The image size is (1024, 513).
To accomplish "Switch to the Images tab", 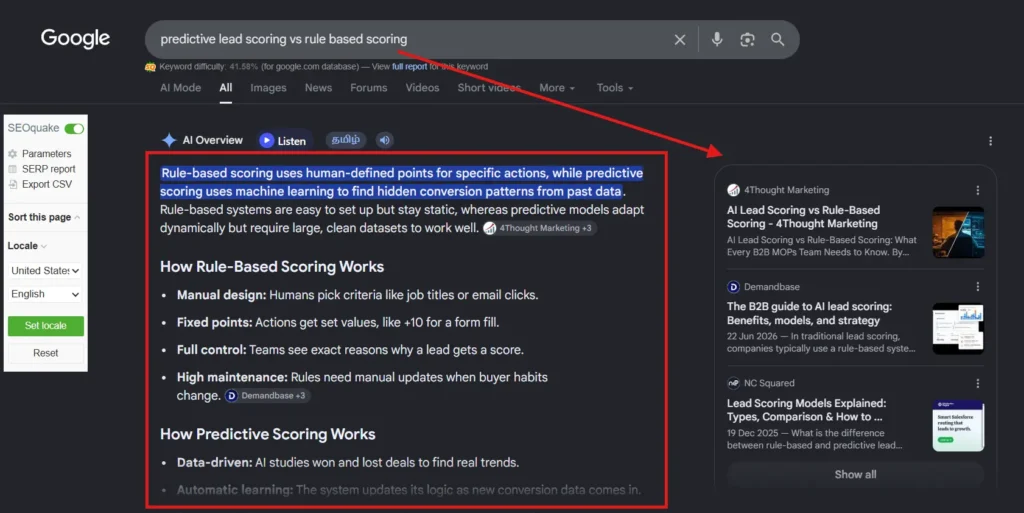I will 268,87.
